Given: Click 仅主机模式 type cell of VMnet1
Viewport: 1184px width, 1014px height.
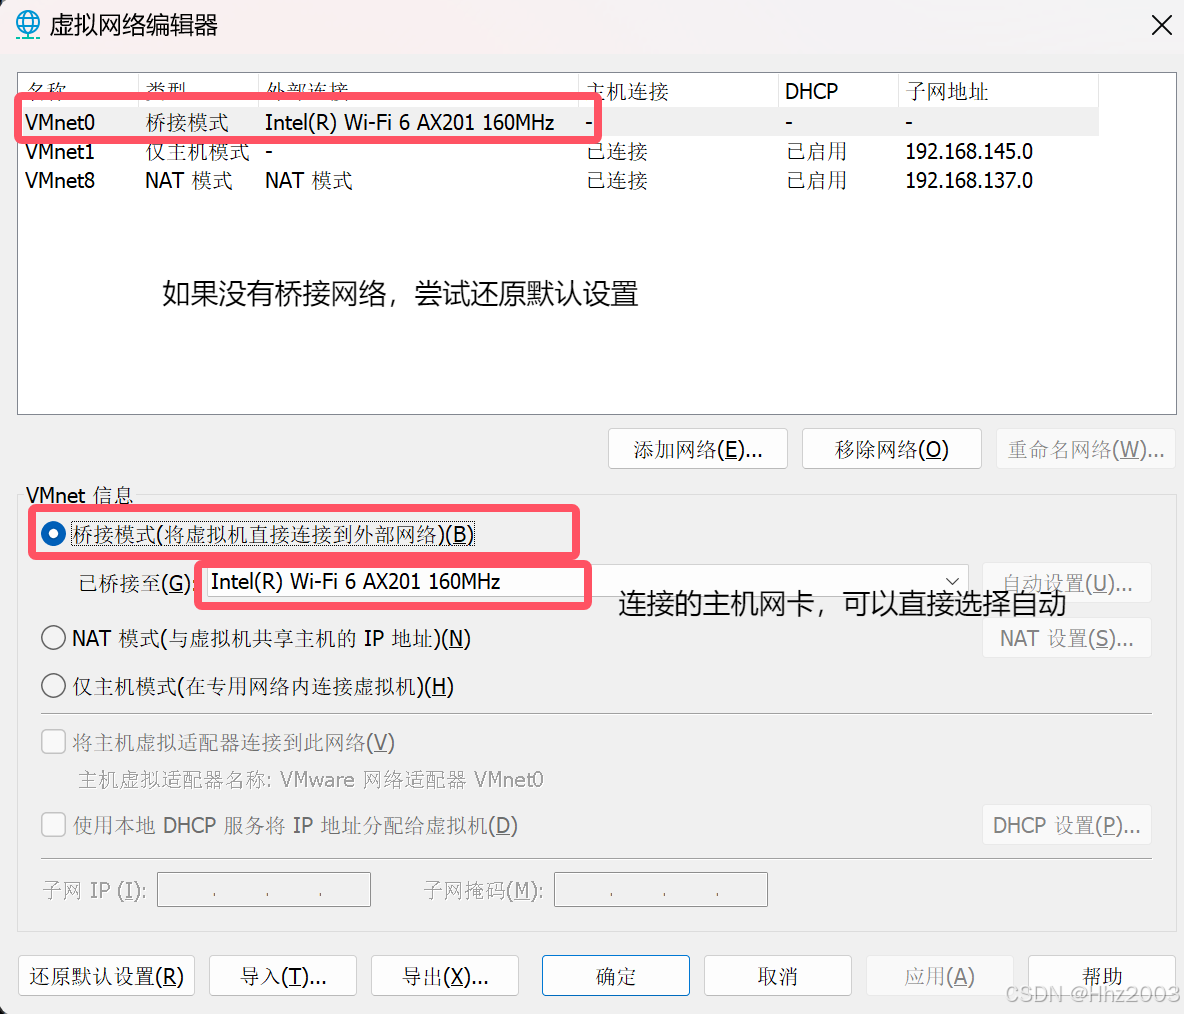Looking at the screenshot, I should [x=197, y=152].
